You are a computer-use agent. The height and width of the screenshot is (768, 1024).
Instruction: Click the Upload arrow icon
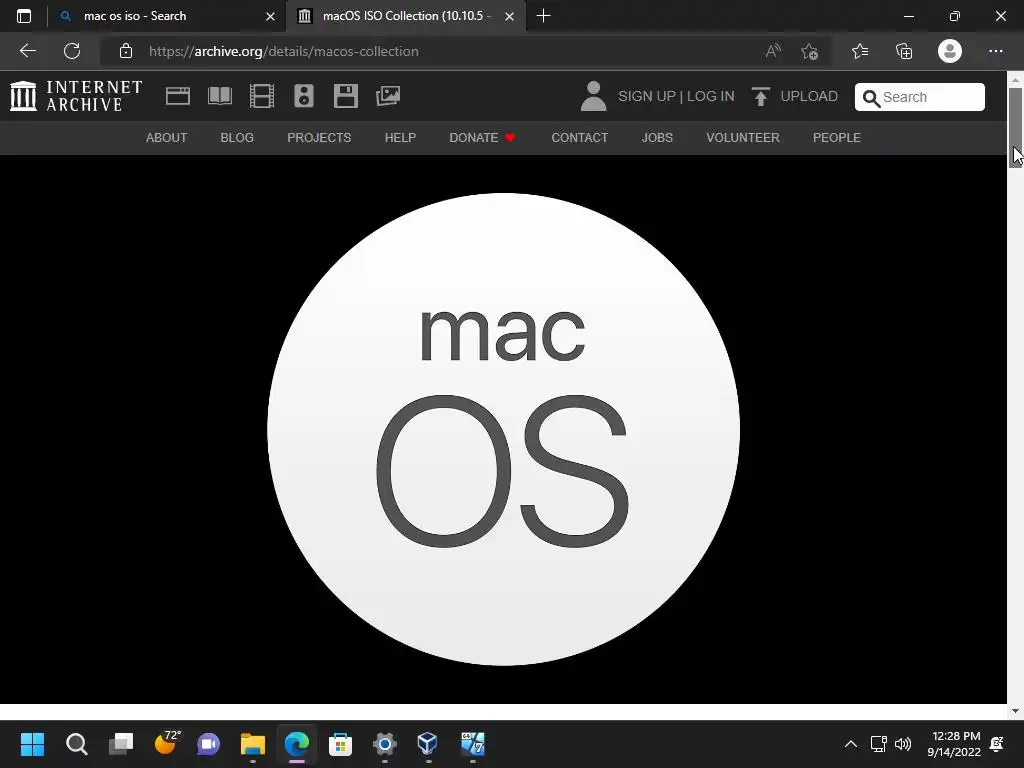[x=760, y=96]
